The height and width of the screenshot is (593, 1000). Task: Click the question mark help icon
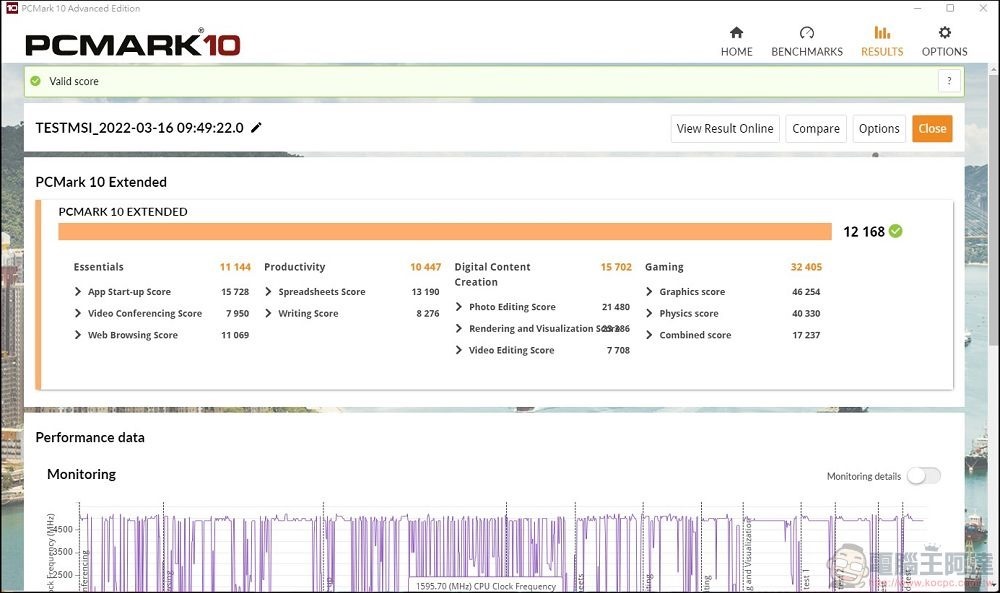tap(949, 82)
